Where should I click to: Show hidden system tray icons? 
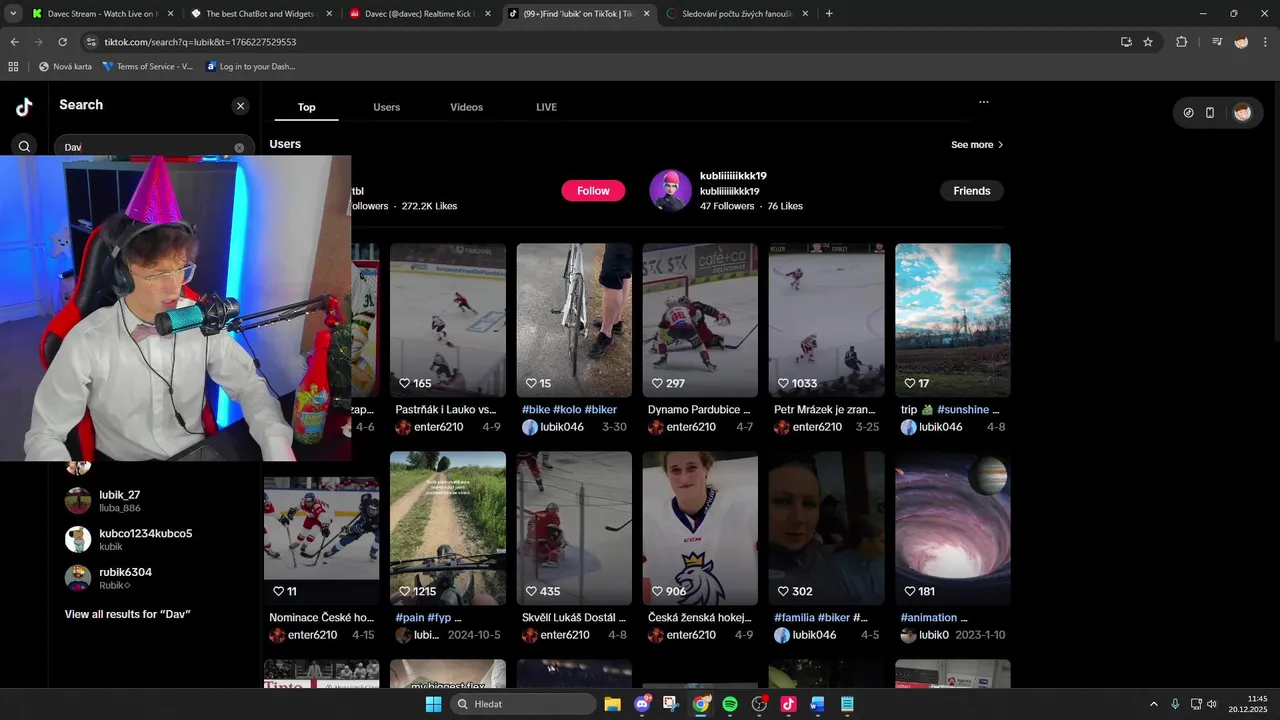coord(1153,704)
